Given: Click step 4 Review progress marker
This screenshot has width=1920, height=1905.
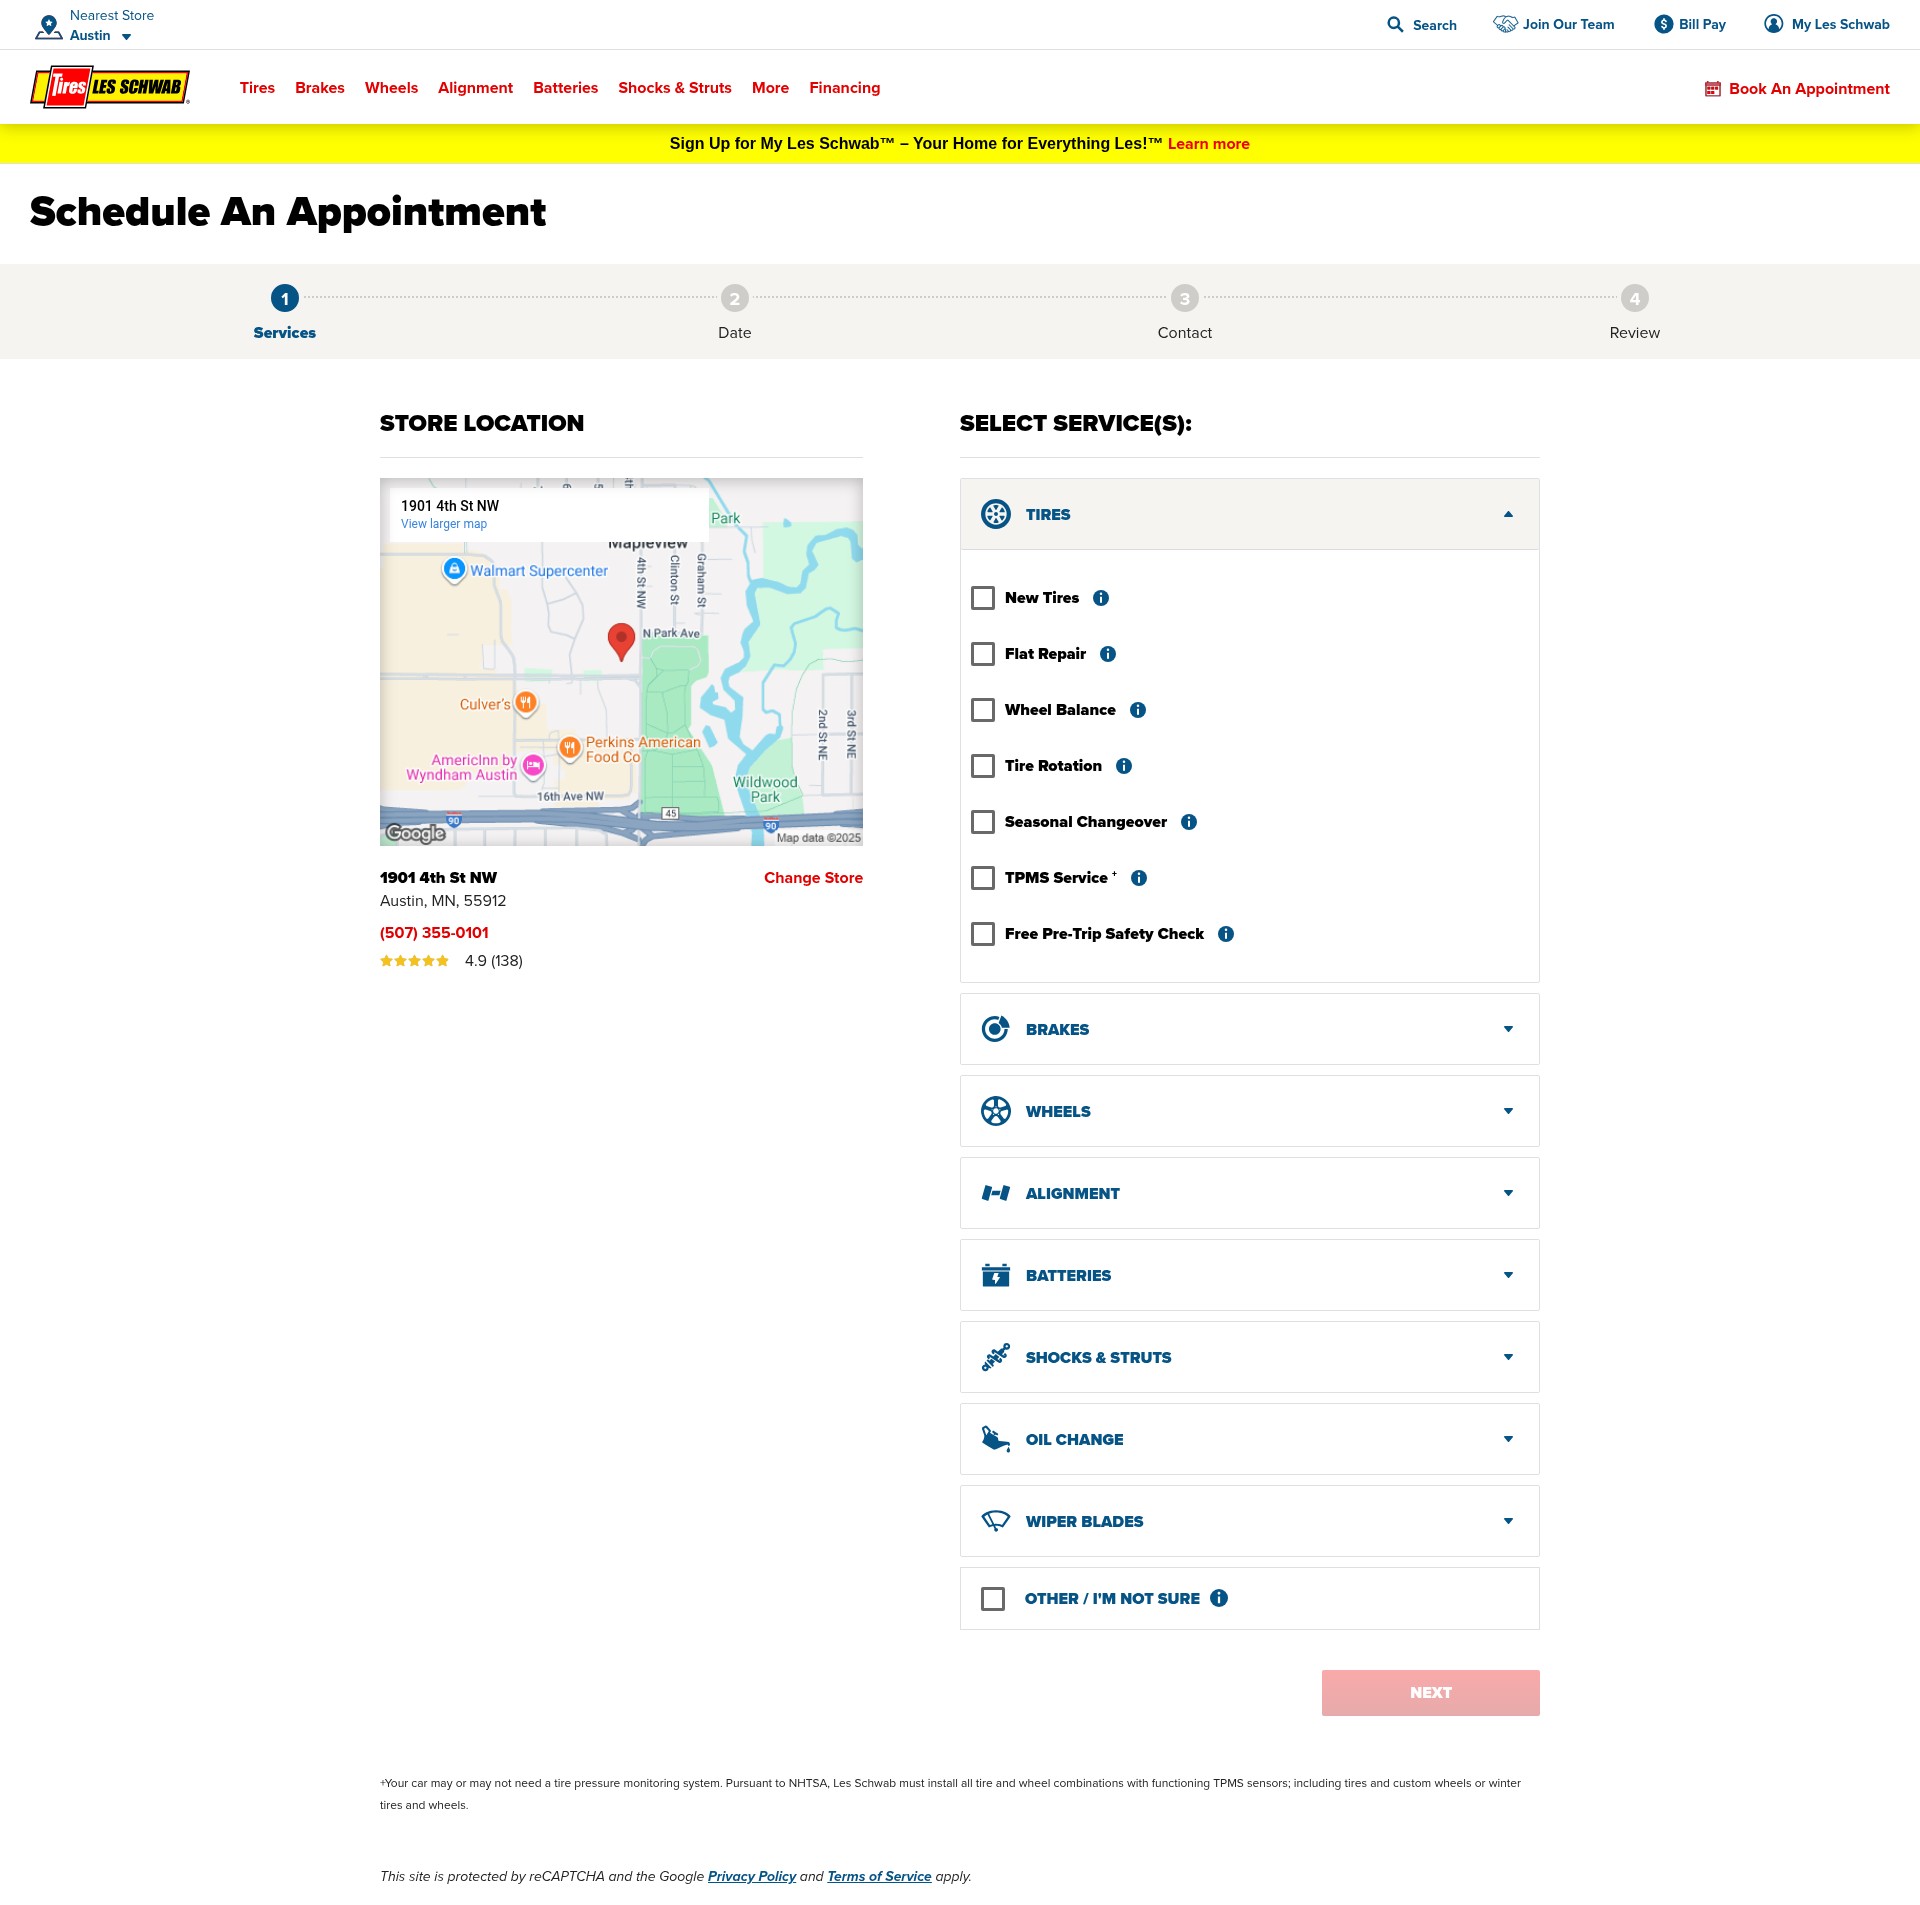Looking at the screenshot, I should coord(1635,298).
